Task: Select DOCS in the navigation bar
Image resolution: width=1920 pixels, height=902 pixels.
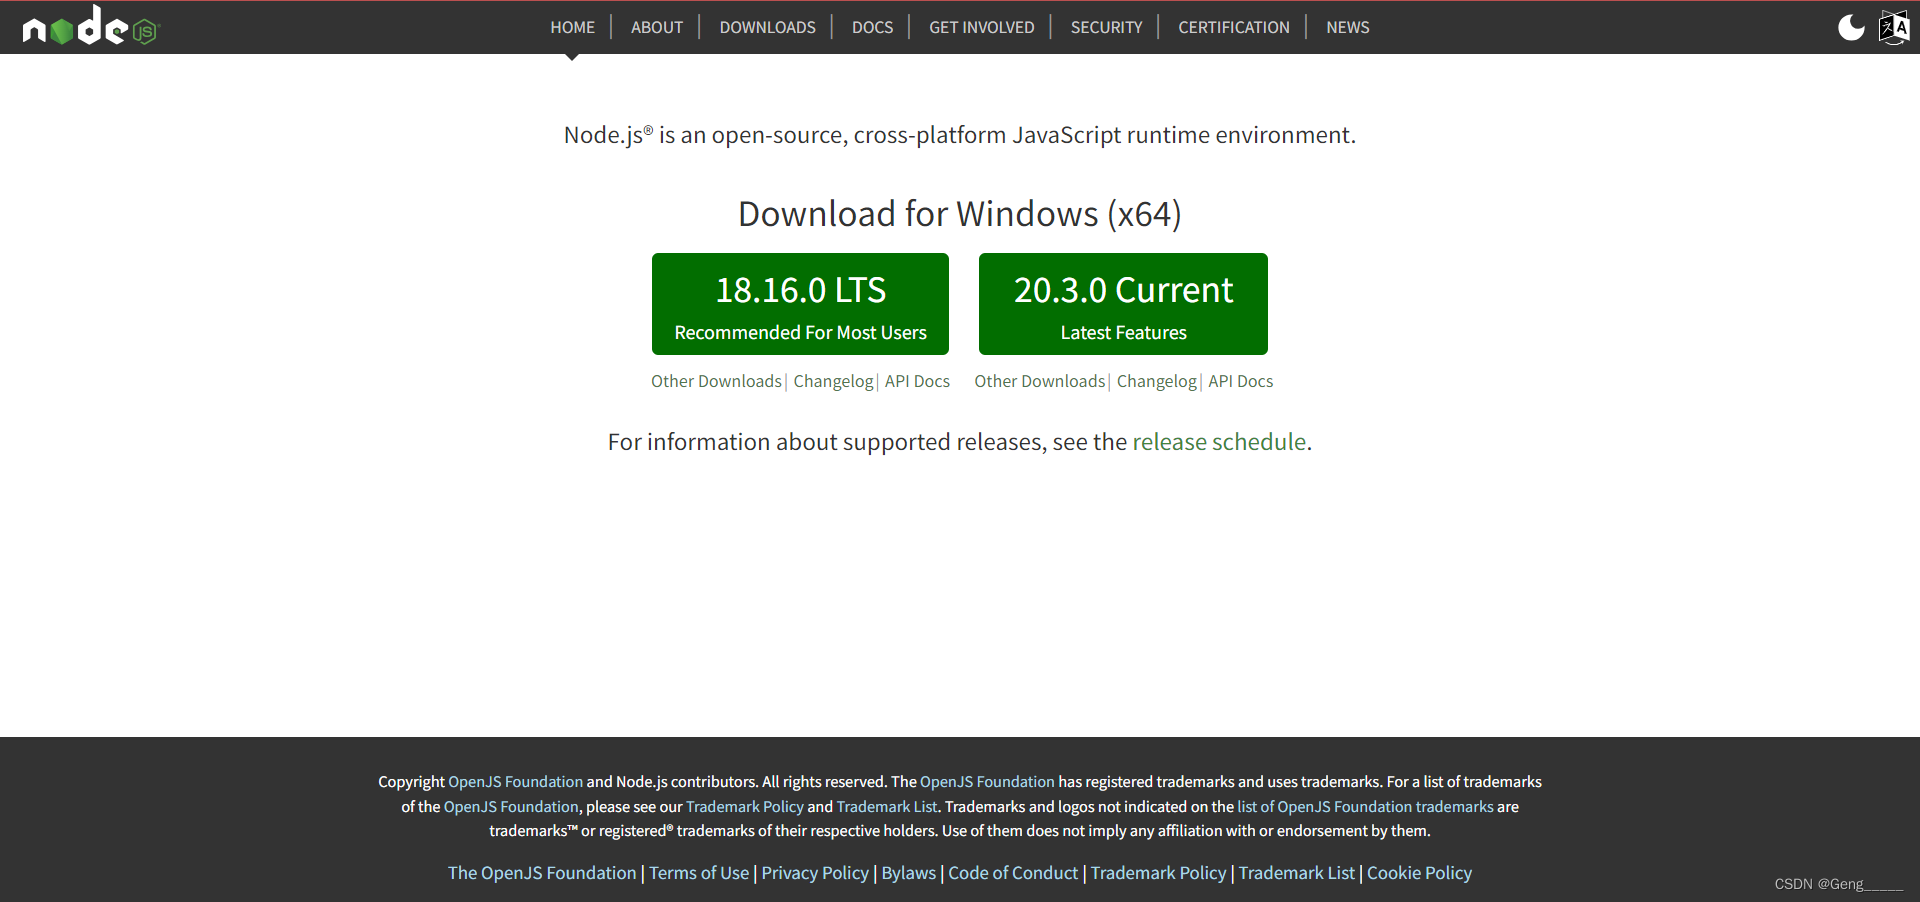Action: click(872, 27)
